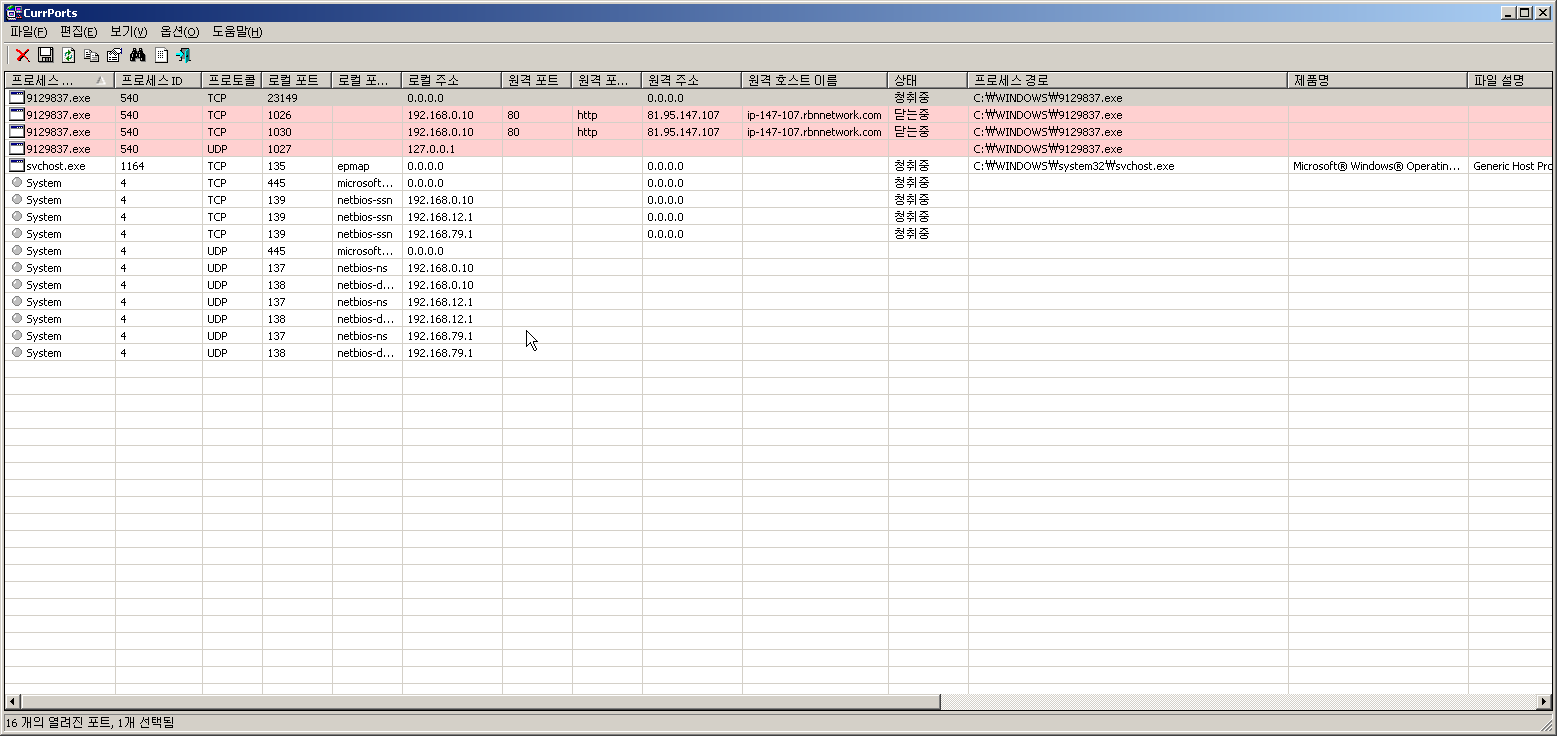The height and width of the screenshot is (736, 1557).
Task: Open the 파일(F) menu
Action: point(28,32)
